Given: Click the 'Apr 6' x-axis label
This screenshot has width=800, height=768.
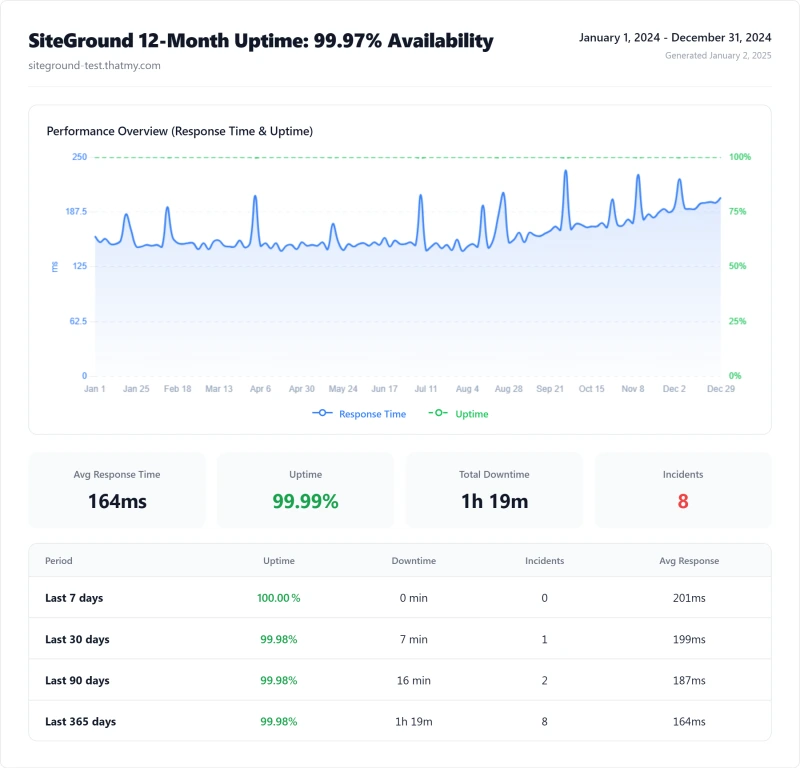Looking at the screenshot, I should tap(260, 389).
